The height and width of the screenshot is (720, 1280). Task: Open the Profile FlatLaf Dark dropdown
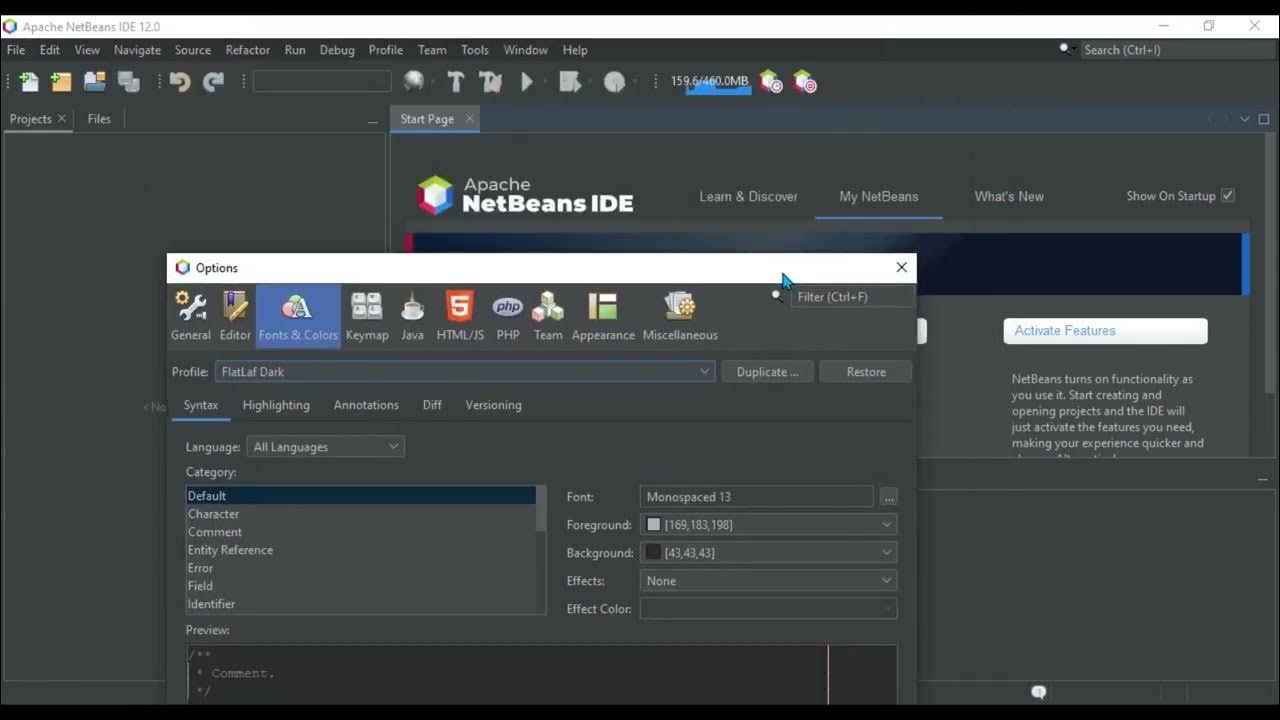465,372
